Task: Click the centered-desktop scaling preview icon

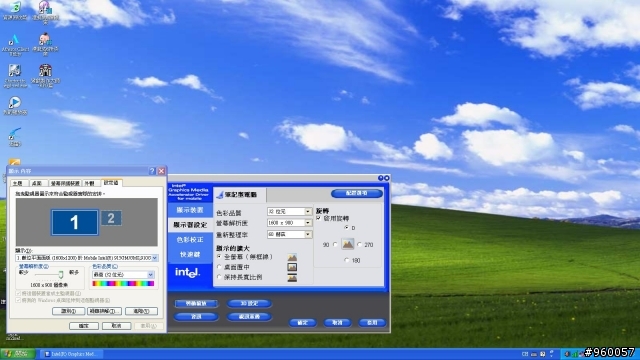Action: pyautogui.click(x=292, y=267)
